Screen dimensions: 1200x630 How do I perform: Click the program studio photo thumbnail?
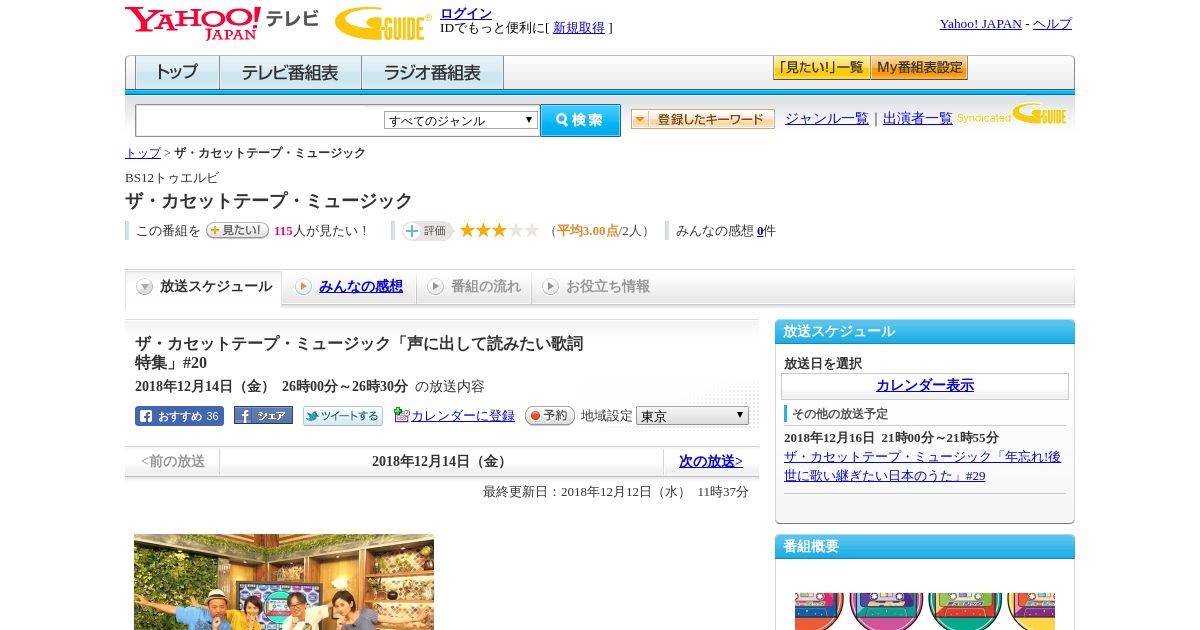click(284, 582)
